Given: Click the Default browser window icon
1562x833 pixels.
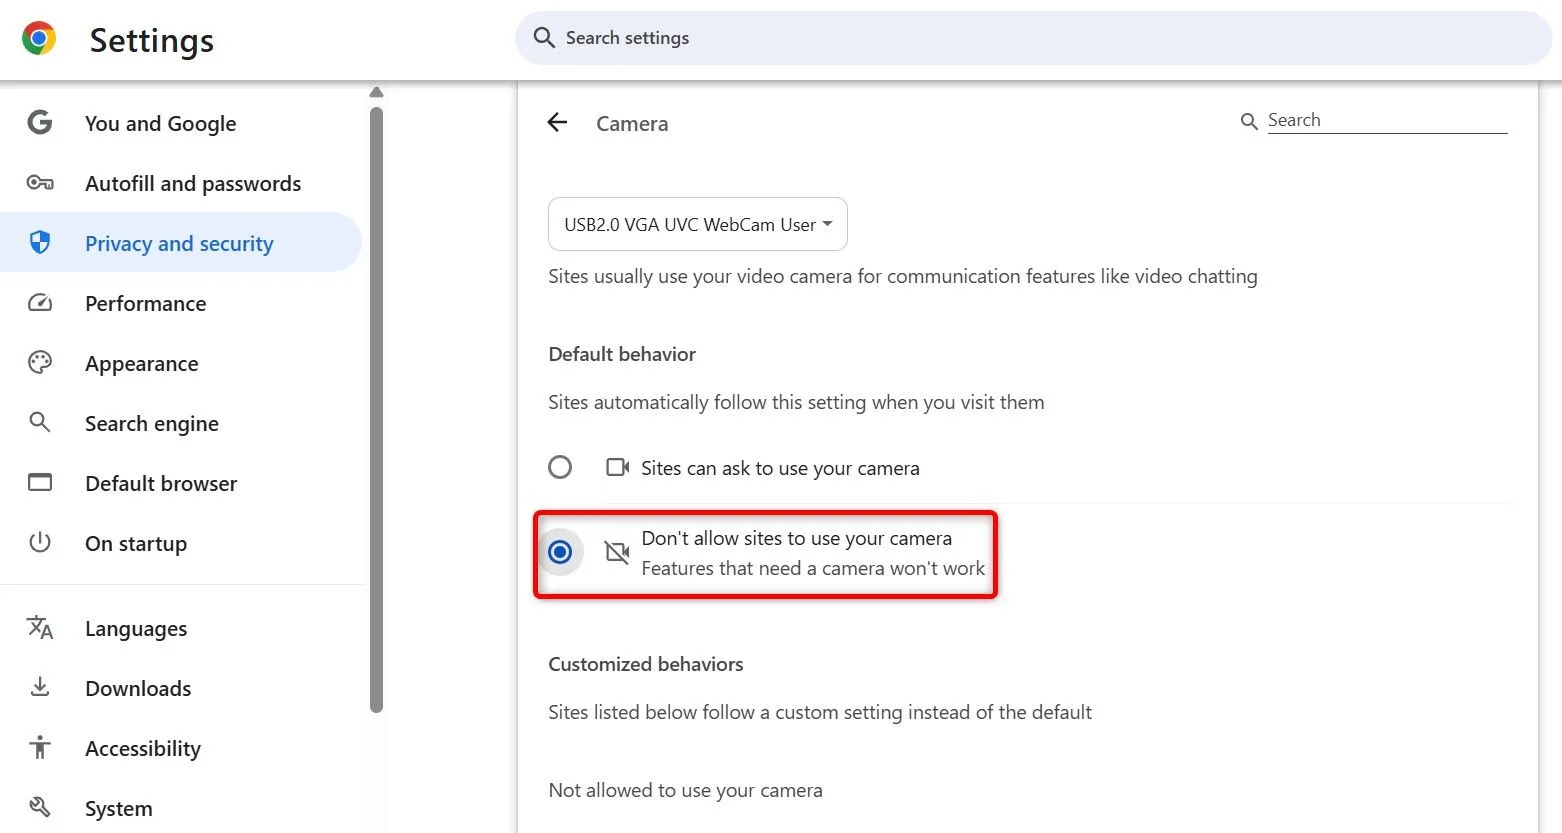Looking at the screenshot, I should click(x=40, y=482).
